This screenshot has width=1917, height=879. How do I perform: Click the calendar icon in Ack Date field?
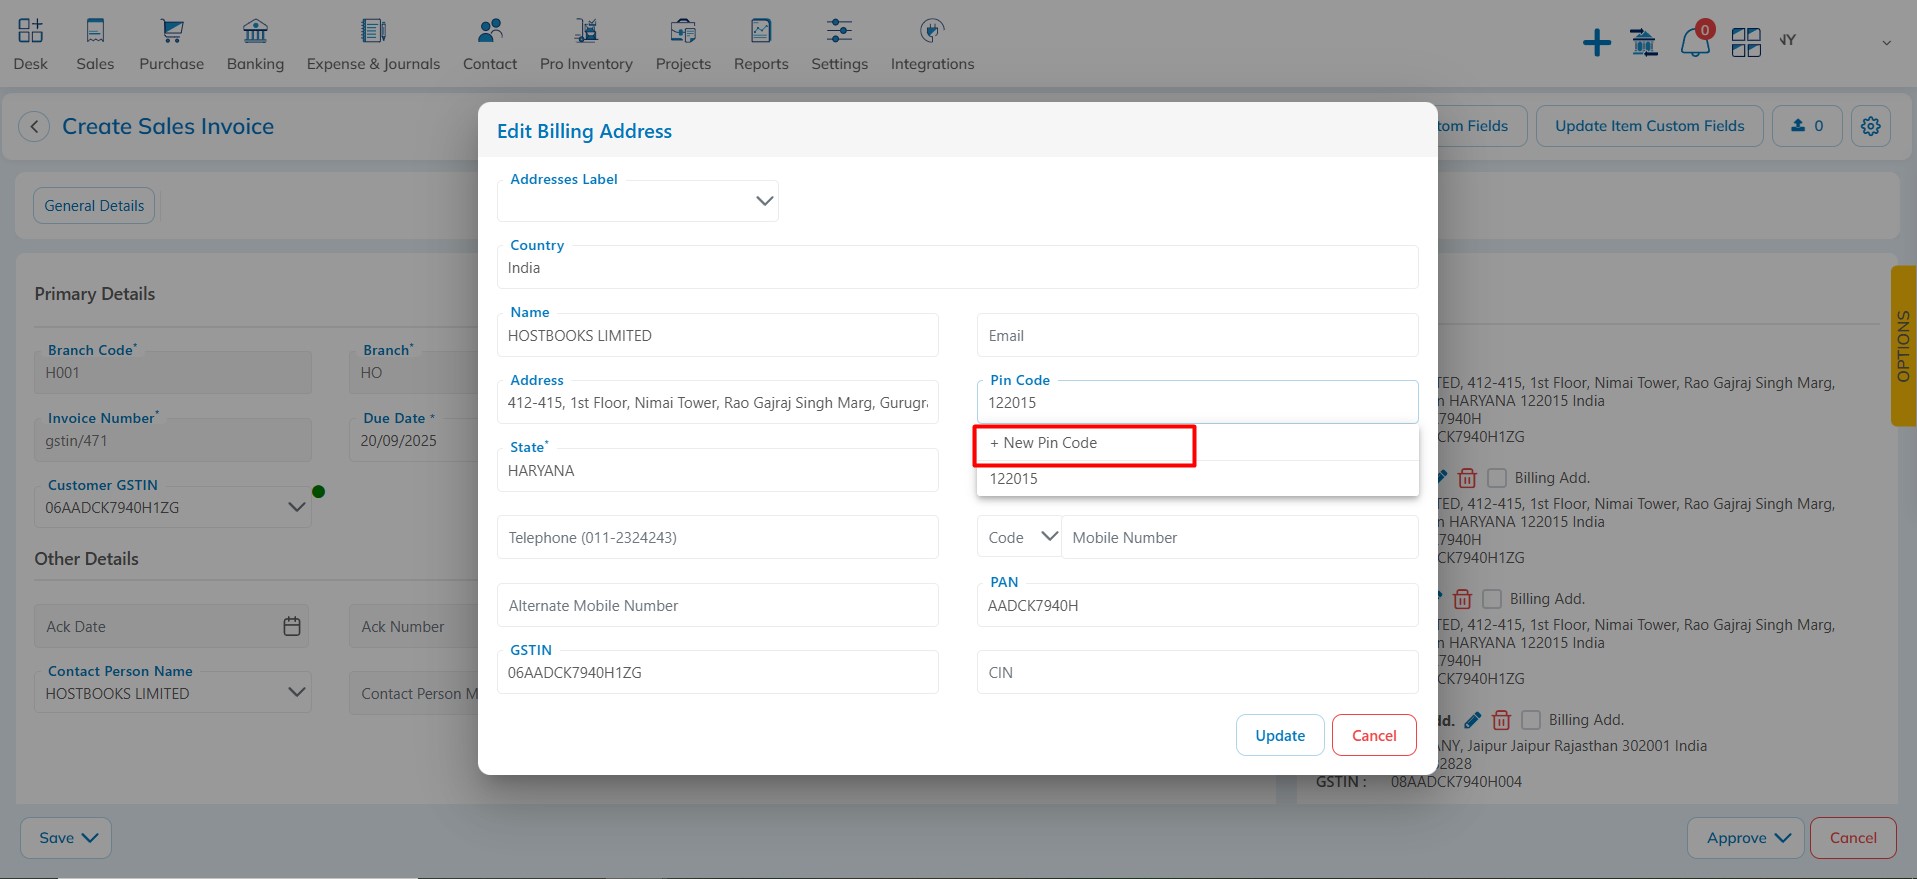coord(292,626)
